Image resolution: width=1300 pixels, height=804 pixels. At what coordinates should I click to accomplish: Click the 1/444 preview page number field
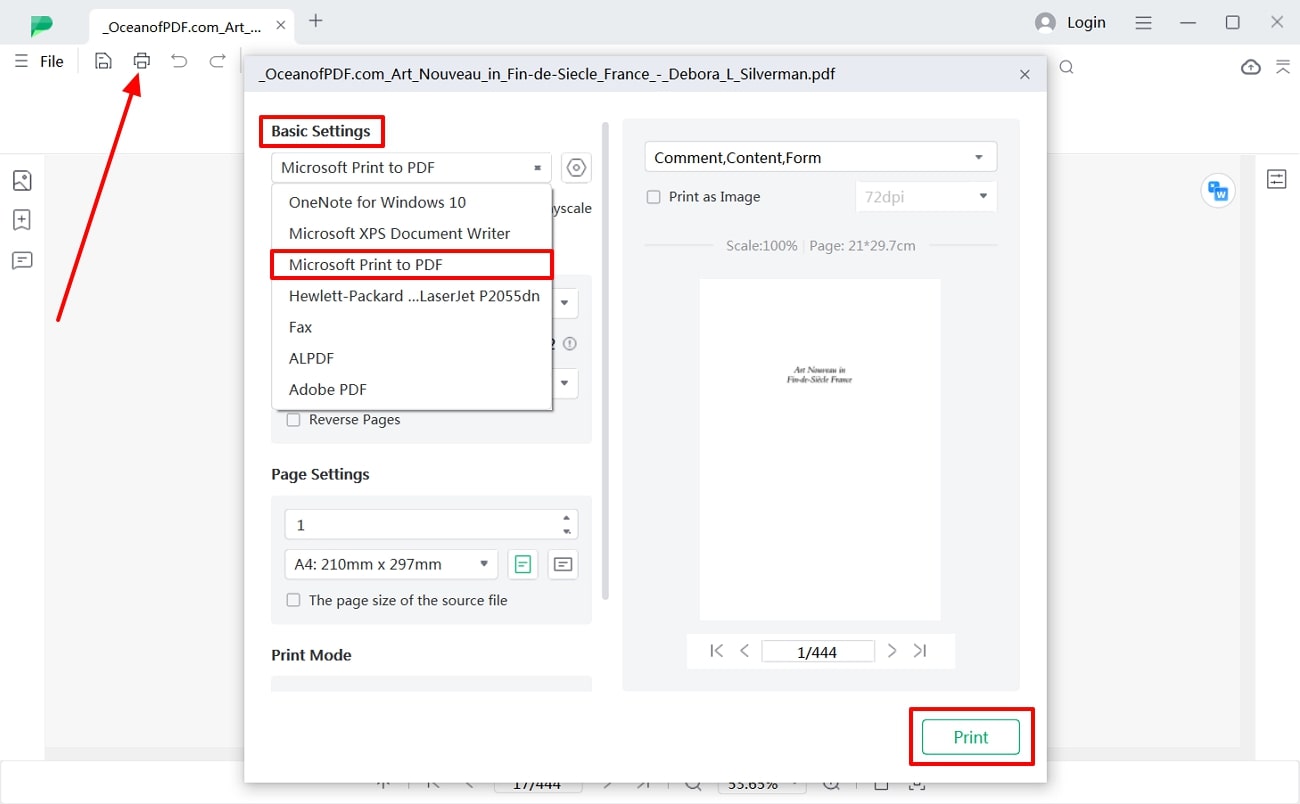click(x=818, y=652)
